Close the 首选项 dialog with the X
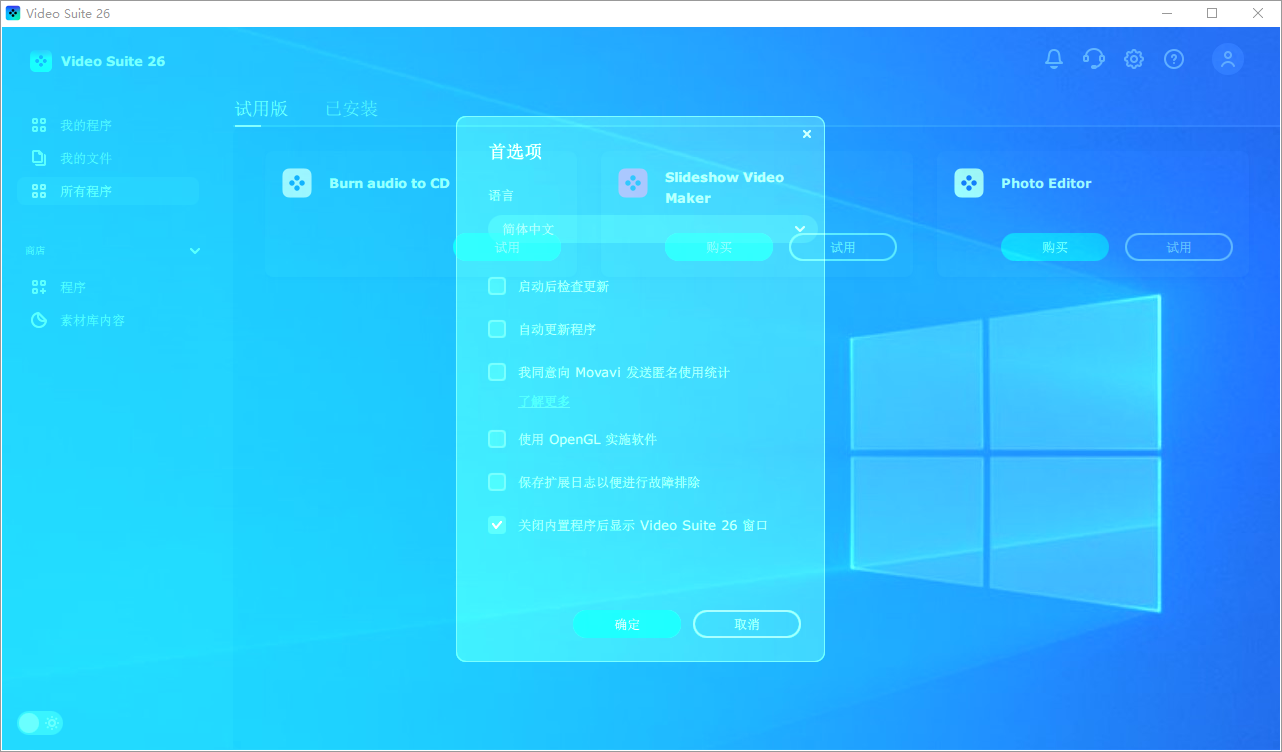The image size is (1282, 752). (807, 134)
